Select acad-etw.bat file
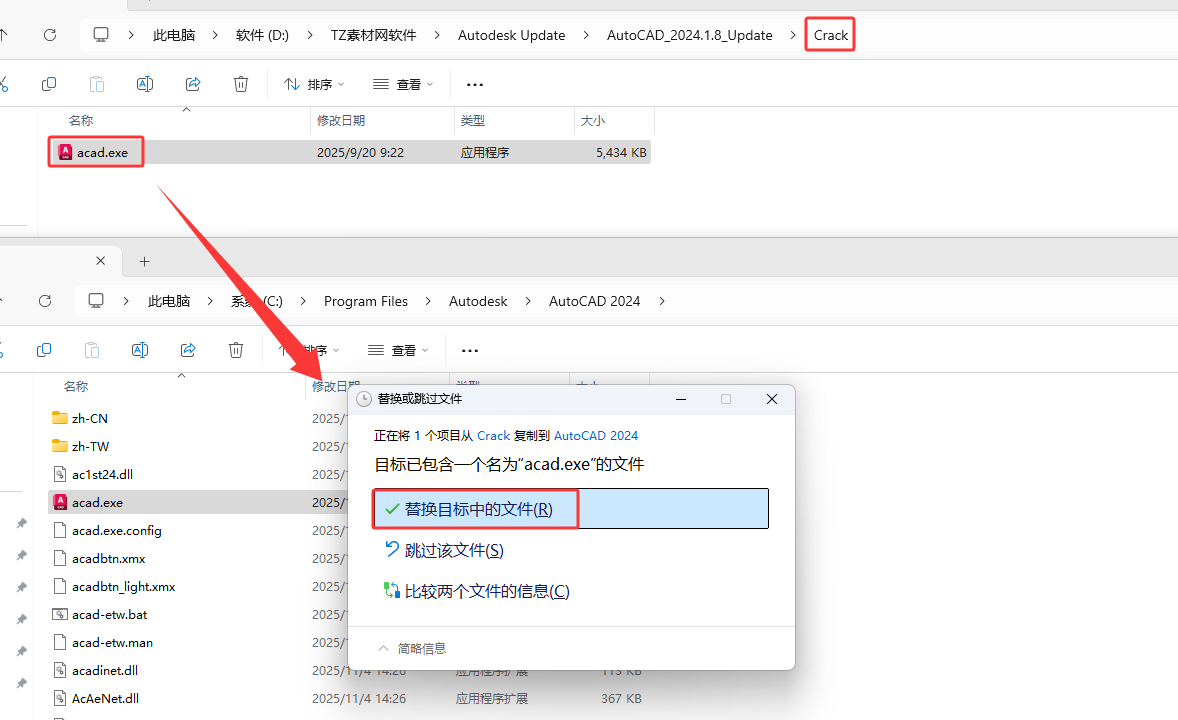 click(100, 614)
